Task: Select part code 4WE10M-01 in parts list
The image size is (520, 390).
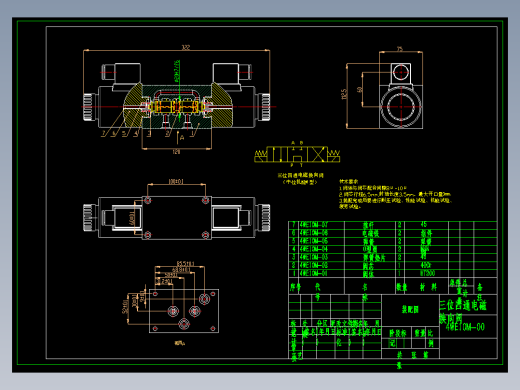Action: (314, 273)
